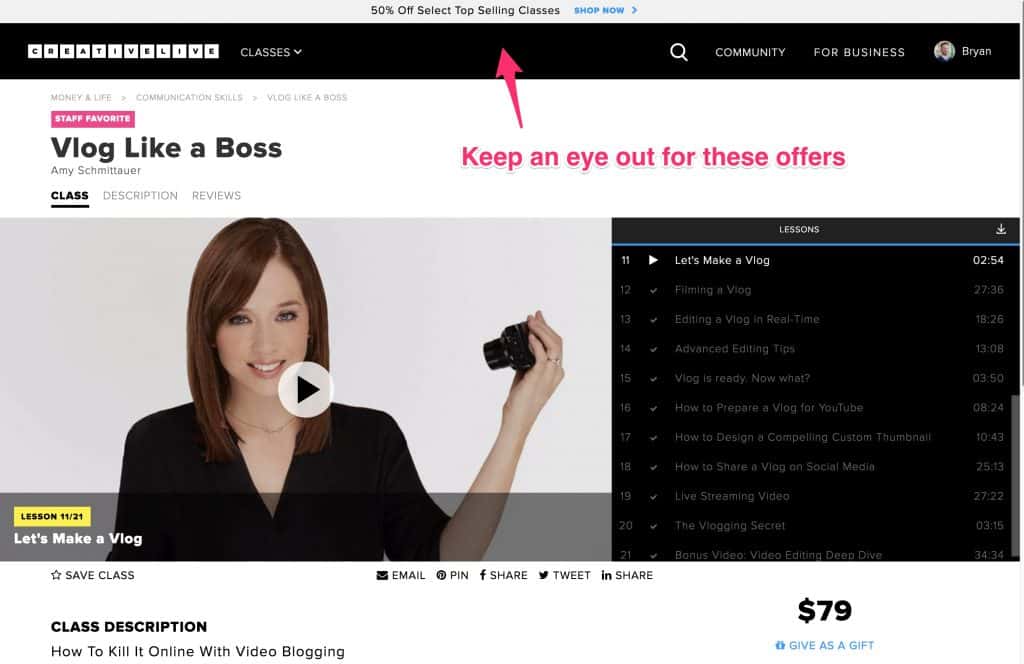Switch to the Reviews tab
1024x664 pixels.
pyautogui.click(x=216, y=196)
